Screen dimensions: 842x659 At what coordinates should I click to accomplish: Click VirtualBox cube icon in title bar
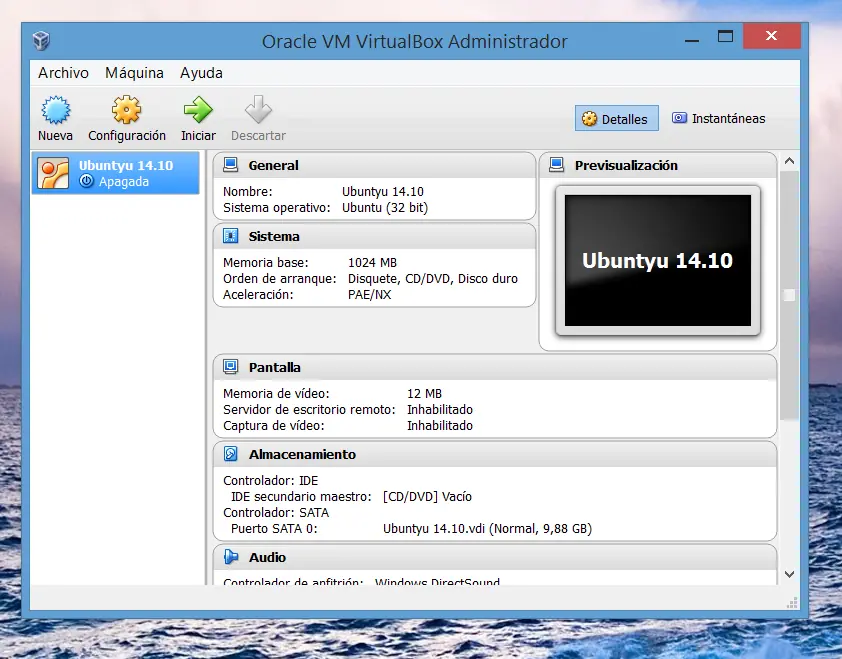[41, 40]
